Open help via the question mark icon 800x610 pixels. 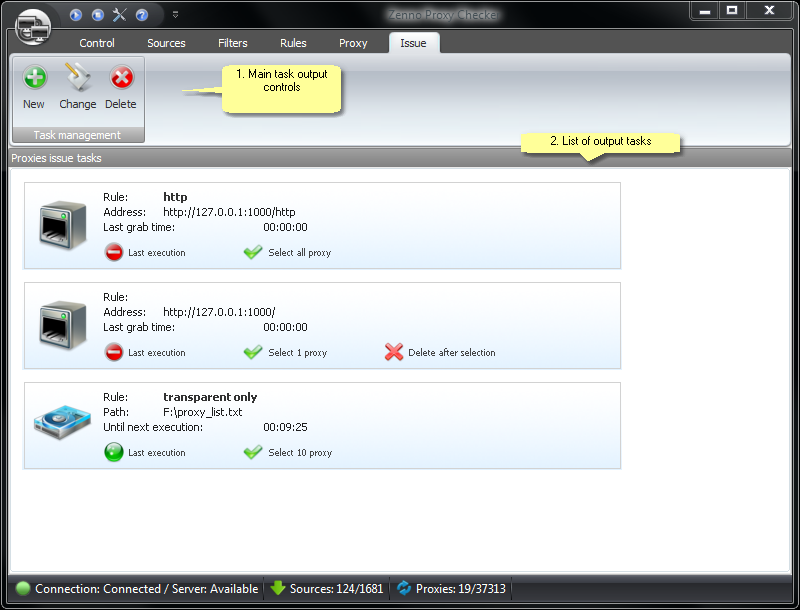(142, 14)
